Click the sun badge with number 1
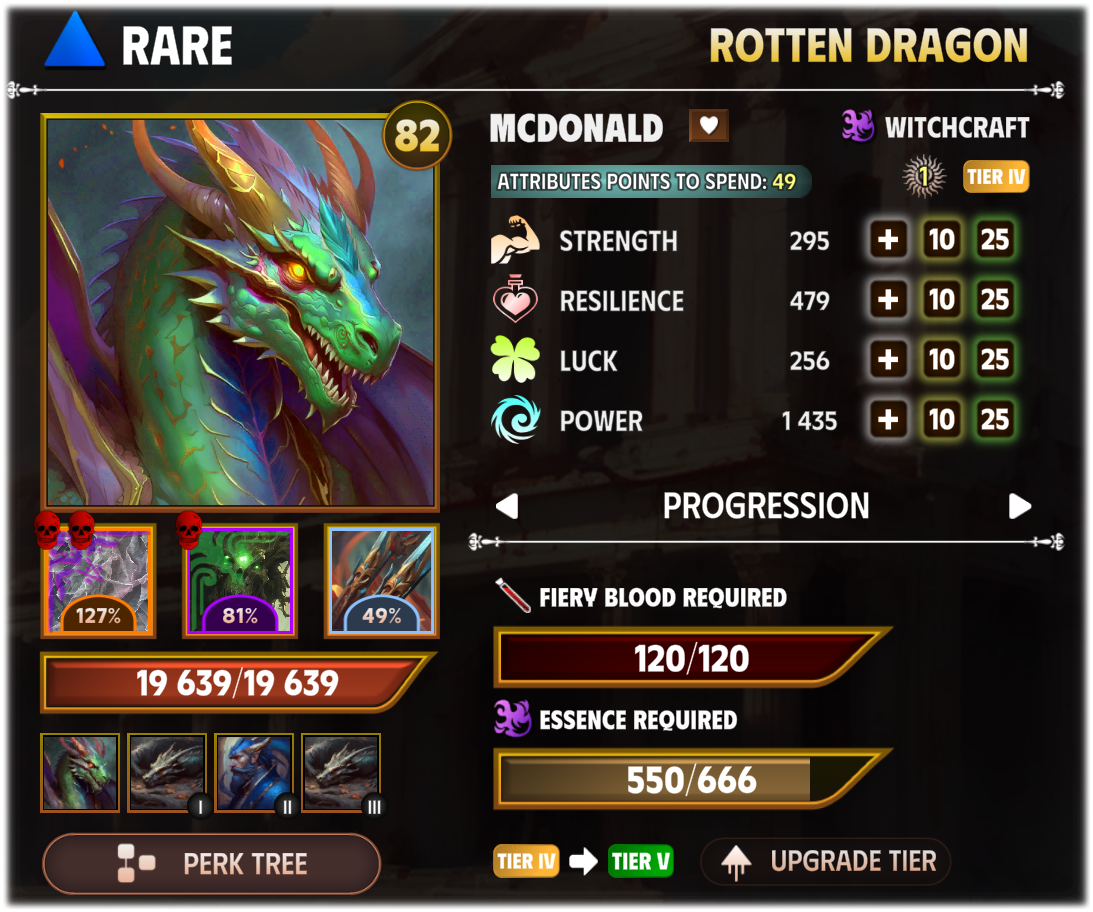The width and height of the screenshot is (1093, 912). (x=924, y=176)
